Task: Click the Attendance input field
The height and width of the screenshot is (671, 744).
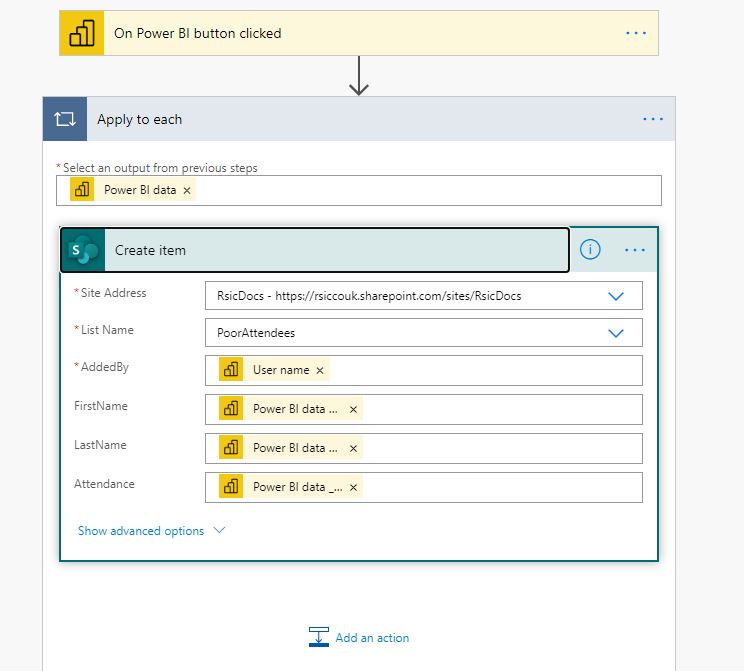Action: click(424, 487)
